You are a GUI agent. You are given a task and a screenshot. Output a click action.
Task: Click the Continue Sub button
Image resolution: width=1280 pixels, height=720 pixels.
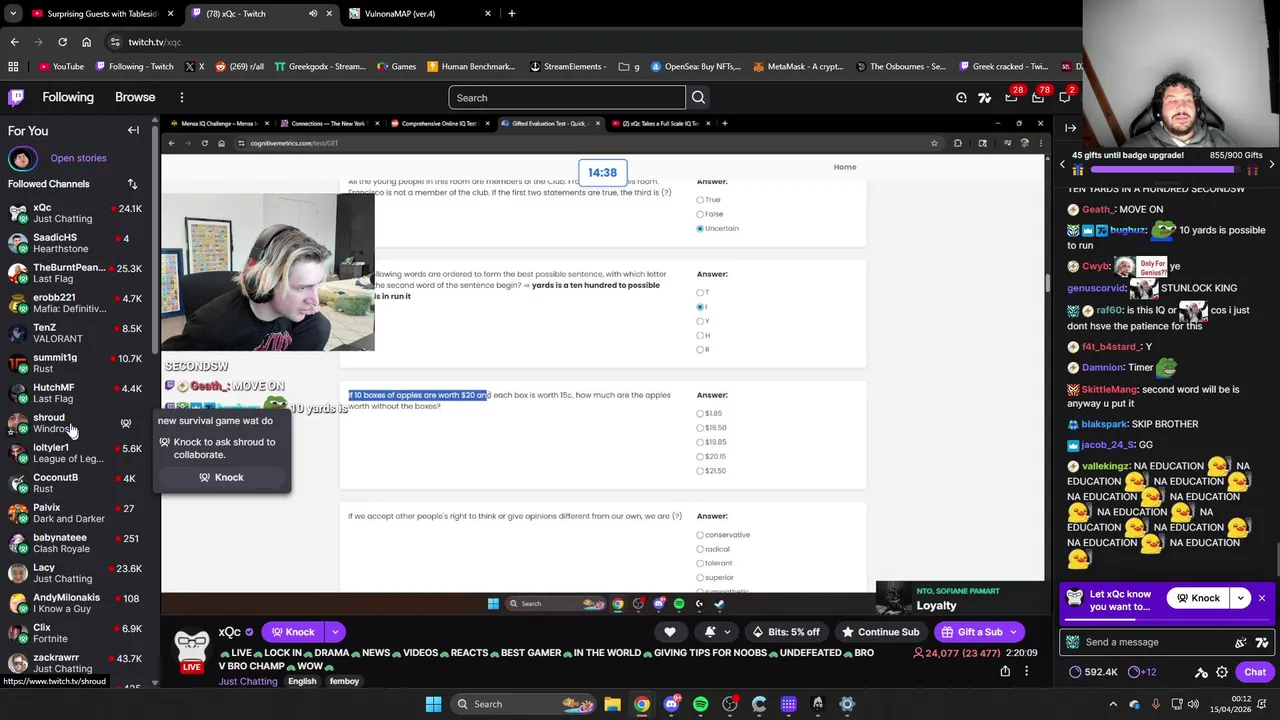click(x=881, y=632)
